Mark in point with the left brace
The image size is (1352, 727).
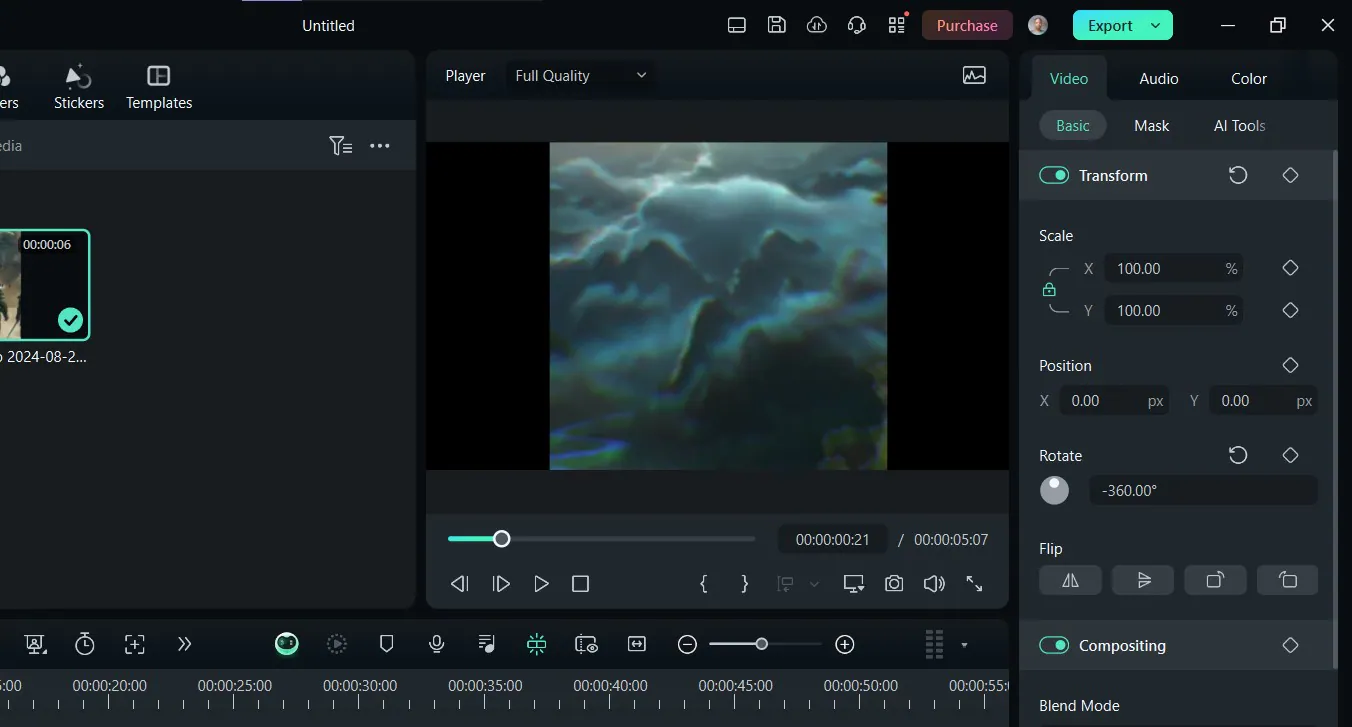tap(704, 583)
